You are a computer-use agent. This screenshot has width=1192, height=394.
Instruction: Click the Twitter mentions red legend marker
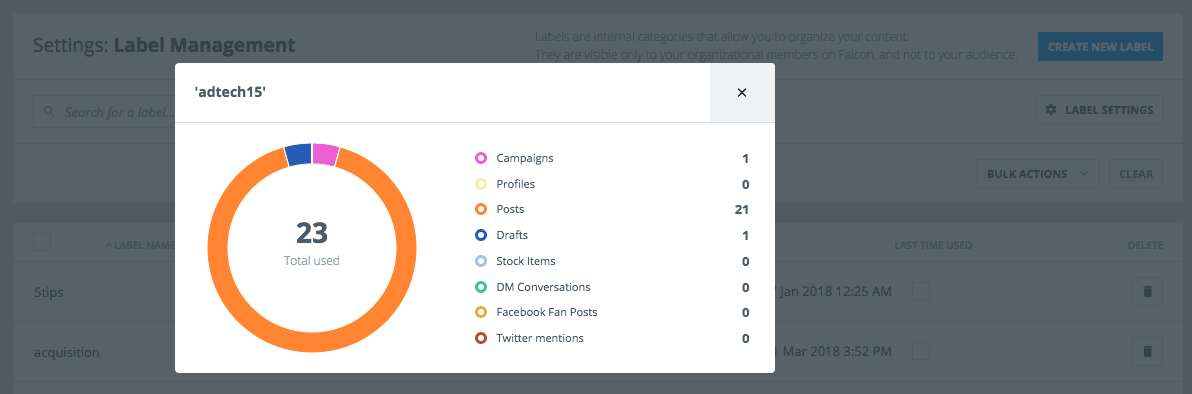pos(480,338)
